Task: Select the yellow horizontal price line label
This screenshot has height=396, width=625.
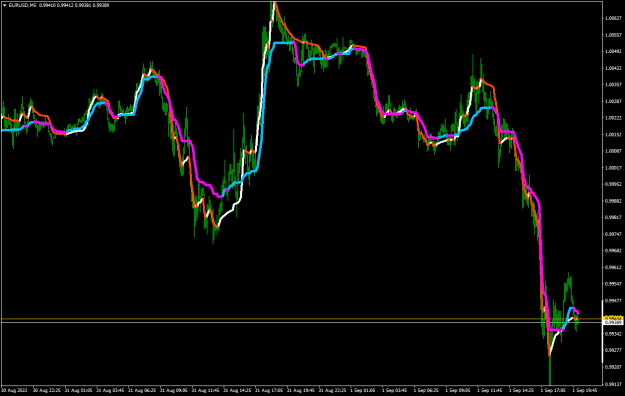Action: click(613, 318)
